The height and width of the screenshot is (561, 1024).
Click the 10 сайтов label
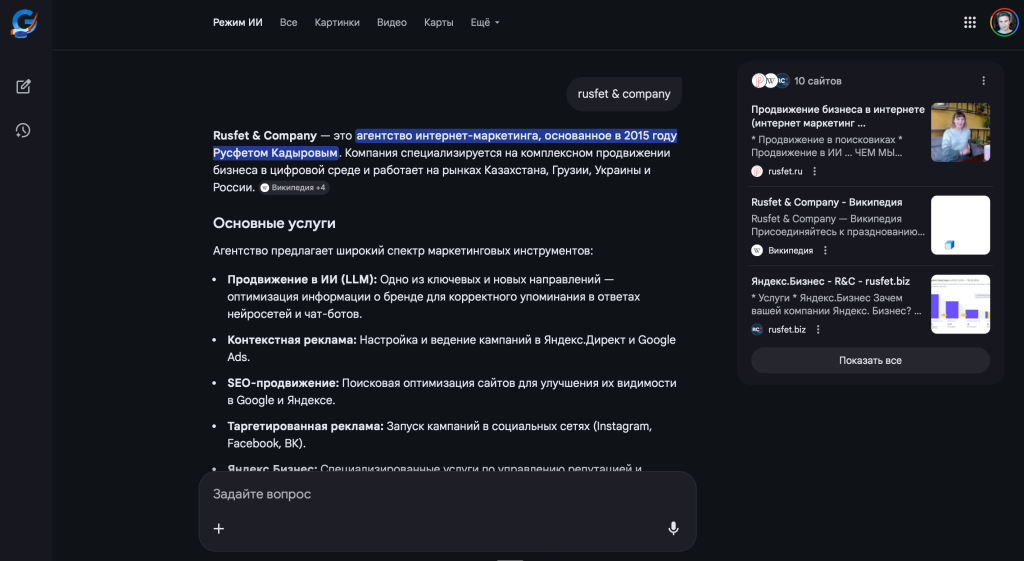tap(818, 81)
